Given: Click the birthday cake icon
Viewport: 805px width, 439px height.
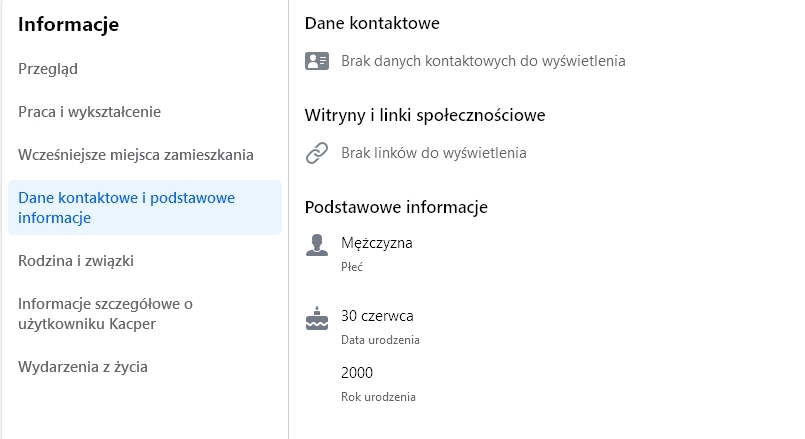Looking at the screenshot, I should point(317,319).
